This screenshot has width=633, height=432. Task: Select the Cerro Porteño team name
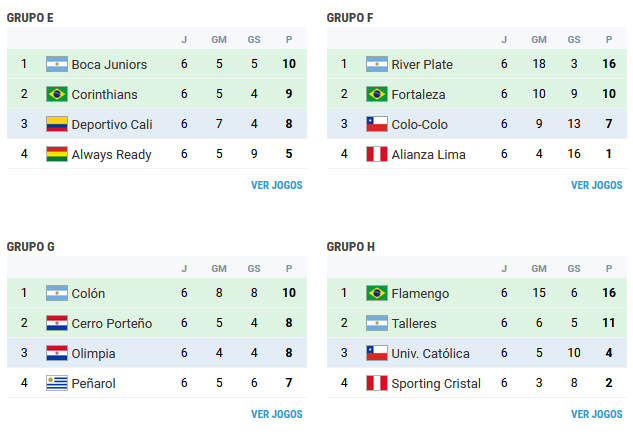click(x=112, y=323)
